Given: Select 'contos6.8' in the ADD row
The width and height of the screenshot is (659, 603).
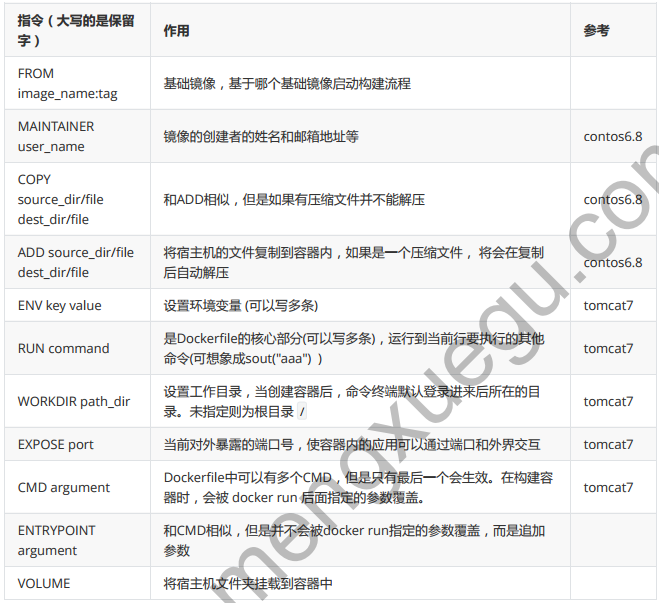Looking at the screenshot, I should pos(613,263).
